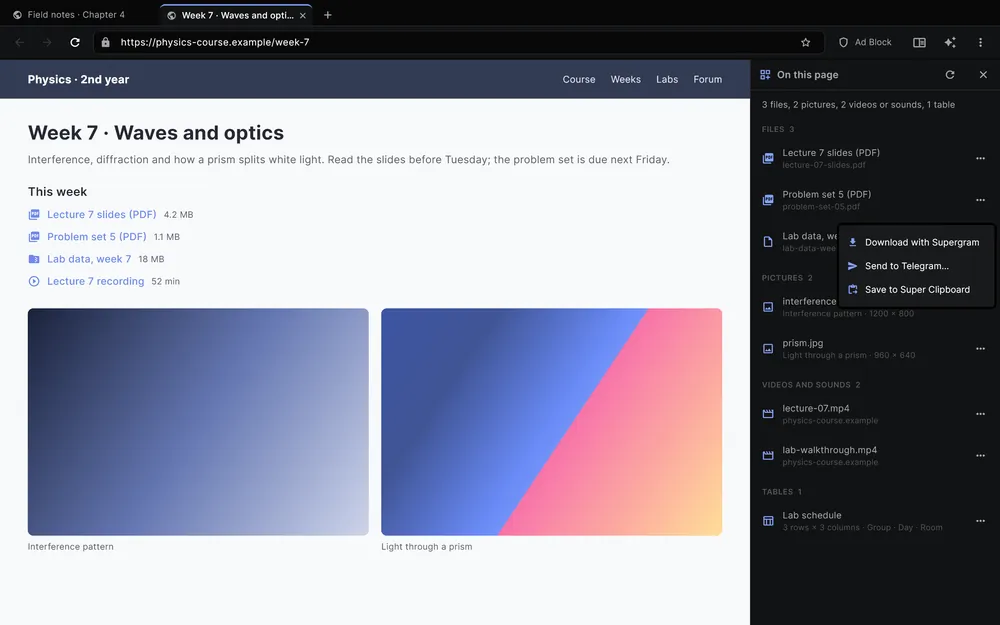
Task: Reload the page with the browser refresh icon
Action: (75, 42)
